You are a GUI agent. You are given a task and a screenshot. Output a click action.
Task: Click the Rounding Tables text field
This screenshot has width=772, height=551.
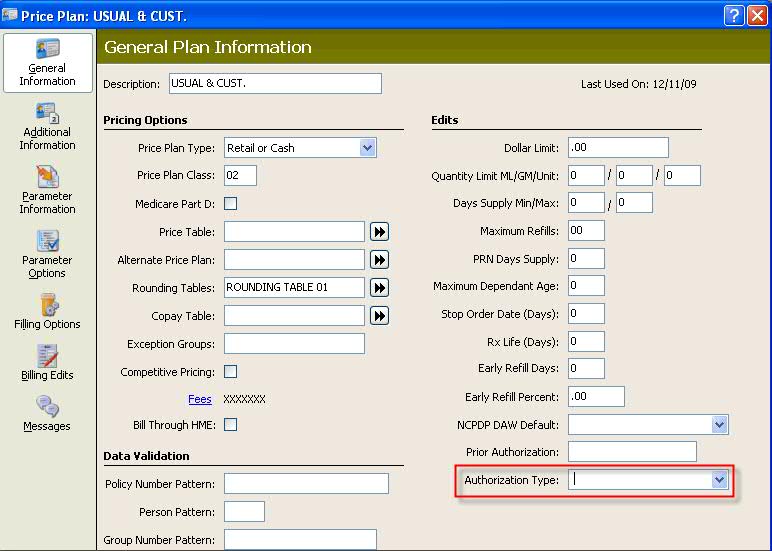[x=294, y=288]
